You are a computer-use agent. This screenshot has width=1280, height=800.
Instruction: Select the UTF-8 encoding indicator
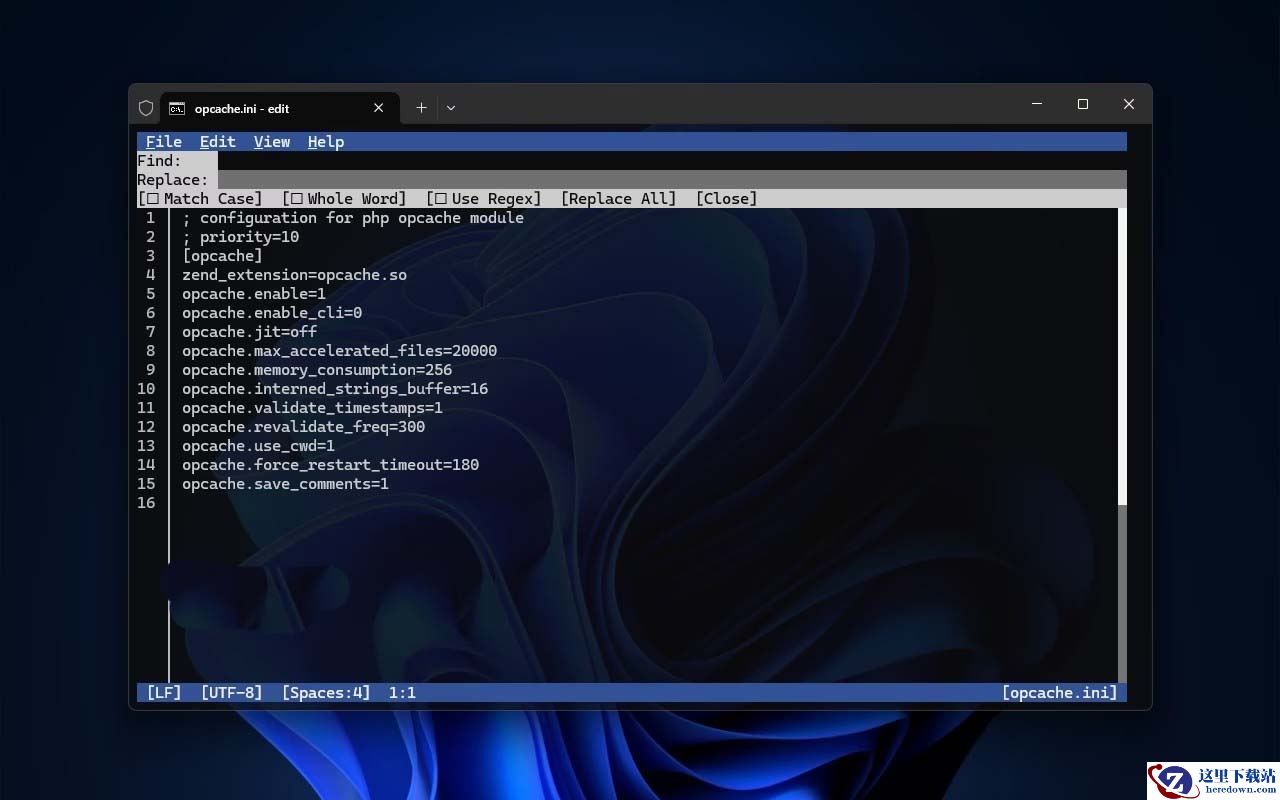coord(231,693)
